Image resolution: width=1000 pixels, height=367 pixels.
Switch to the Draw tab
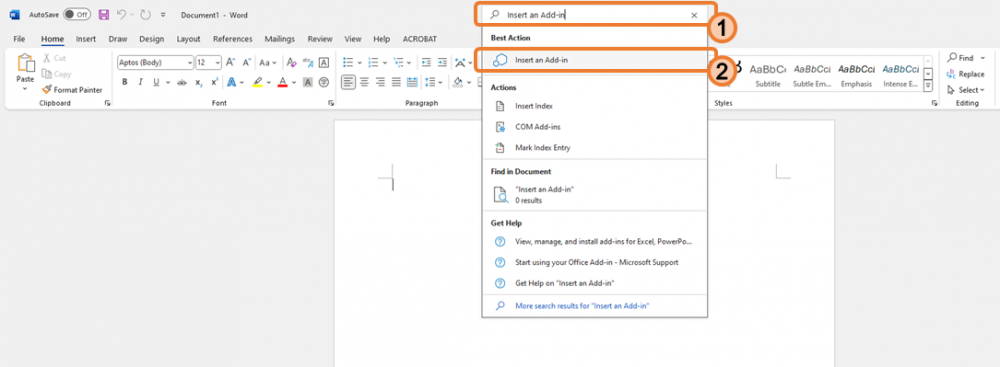pos(118,39)
